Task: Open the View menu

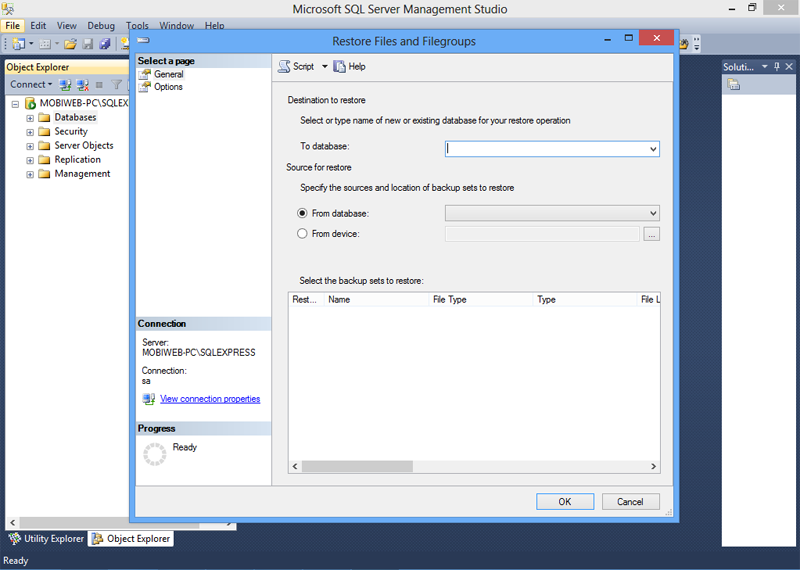Action: click(x=66, y=26)
